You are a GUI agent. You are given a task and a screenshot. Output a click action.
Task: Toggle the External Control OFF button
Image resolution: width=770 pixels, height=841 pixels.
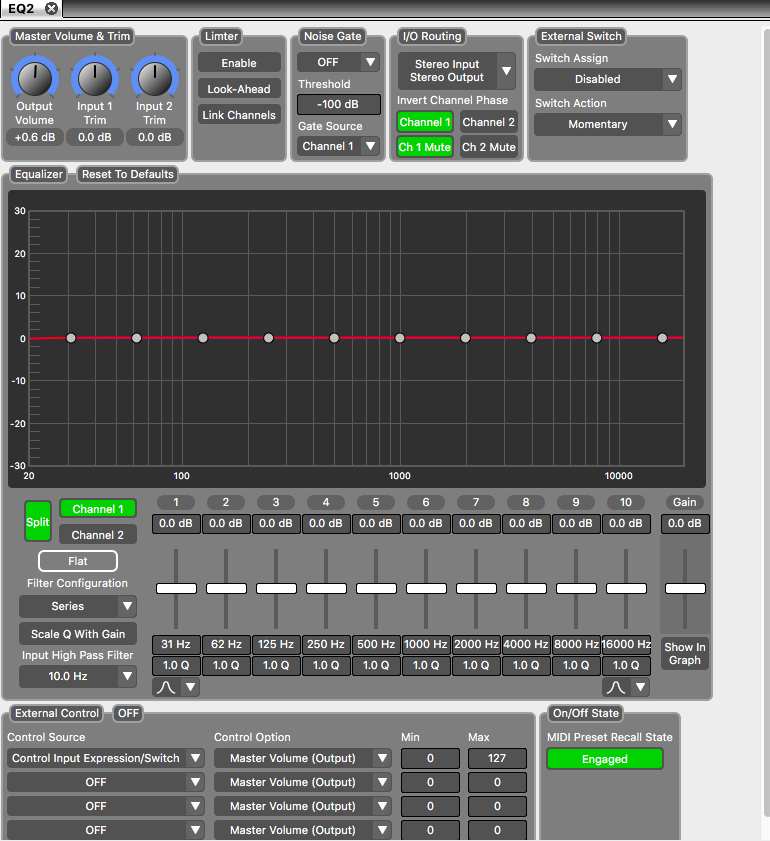[x=128, y=713]
